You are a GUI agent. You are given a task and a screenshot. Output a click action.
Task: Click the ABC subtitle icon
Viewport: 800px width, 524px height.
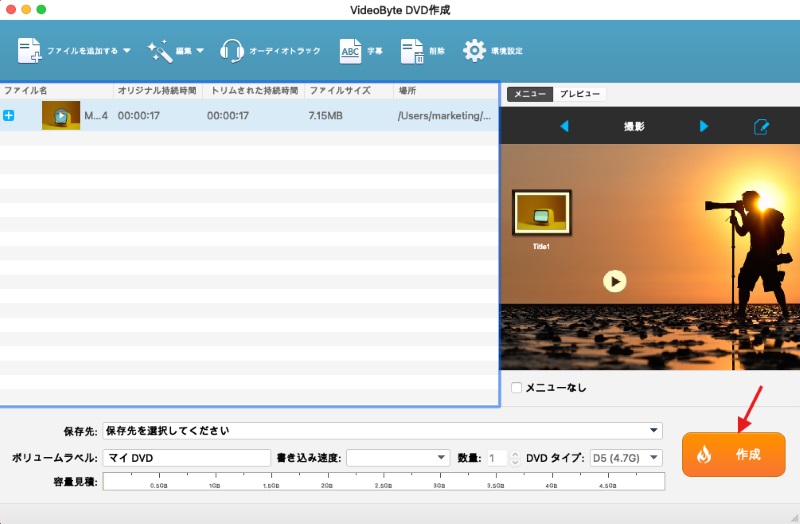point(350,51)
